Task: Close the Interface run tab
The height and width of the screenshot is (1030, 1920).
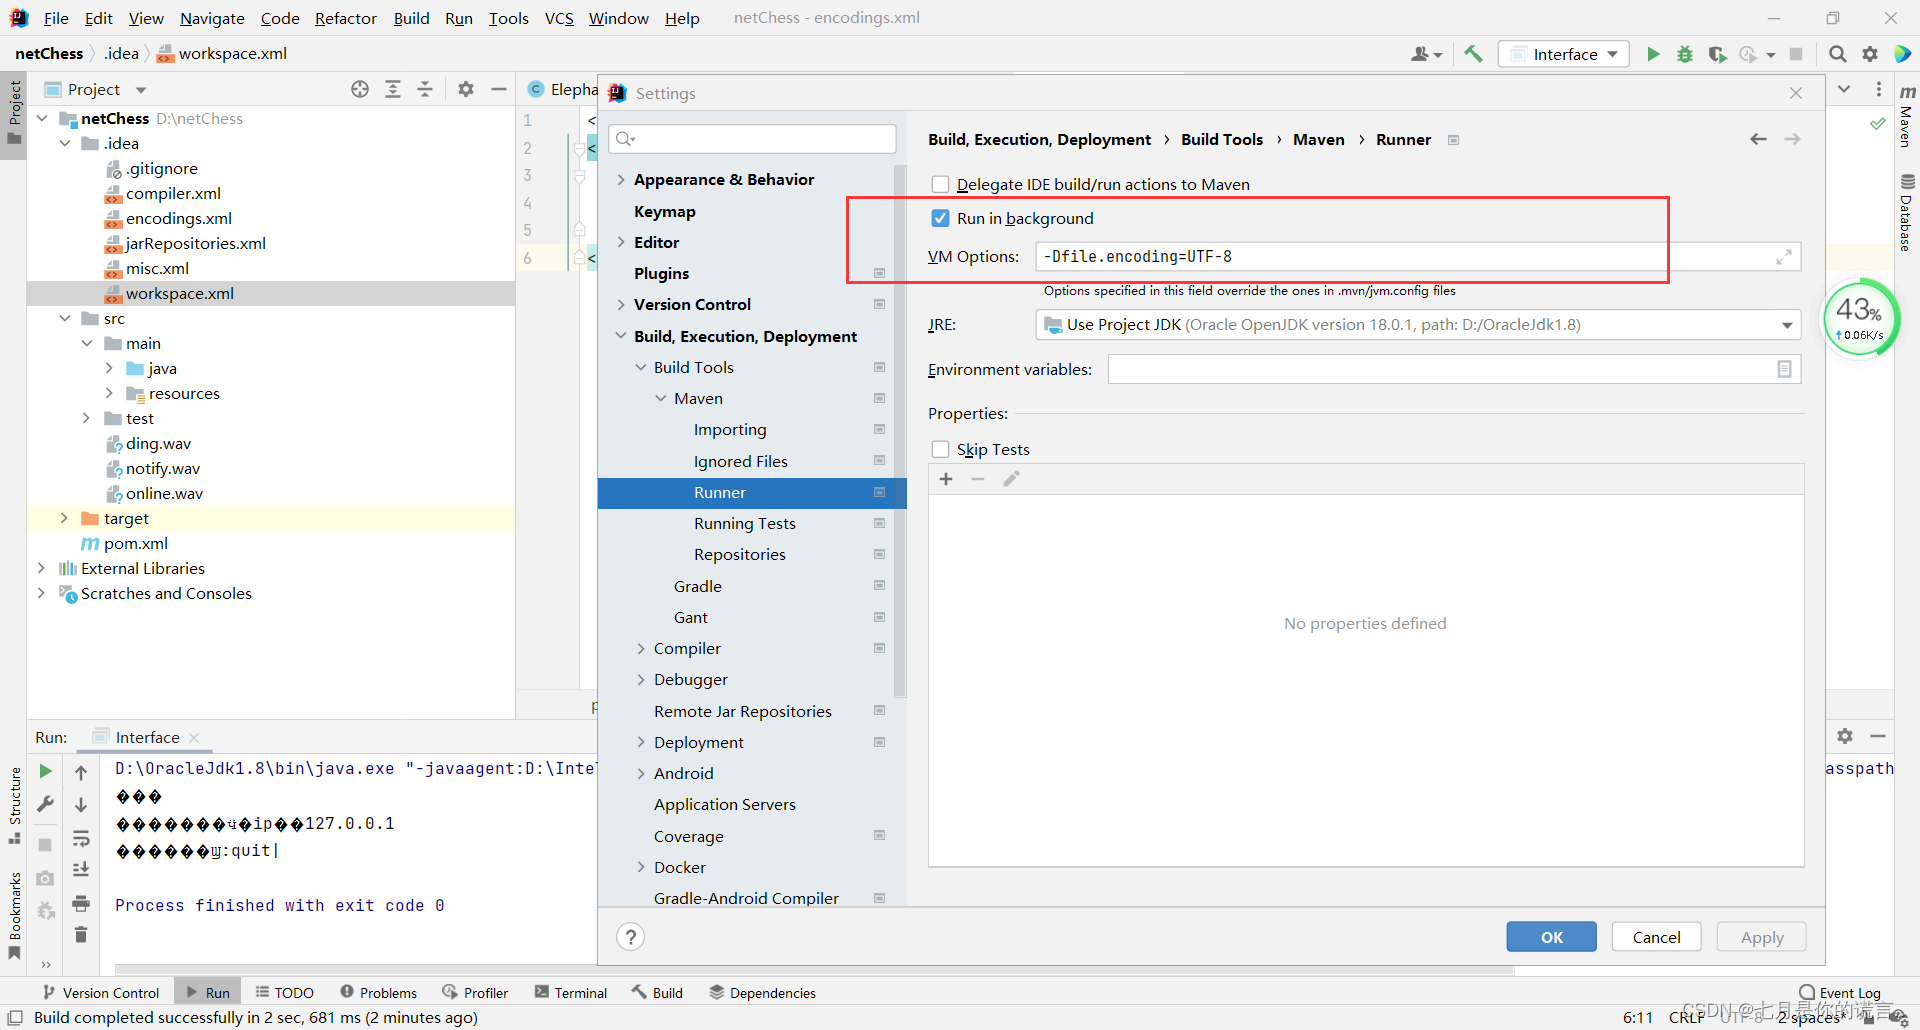Action: (194, 738)
